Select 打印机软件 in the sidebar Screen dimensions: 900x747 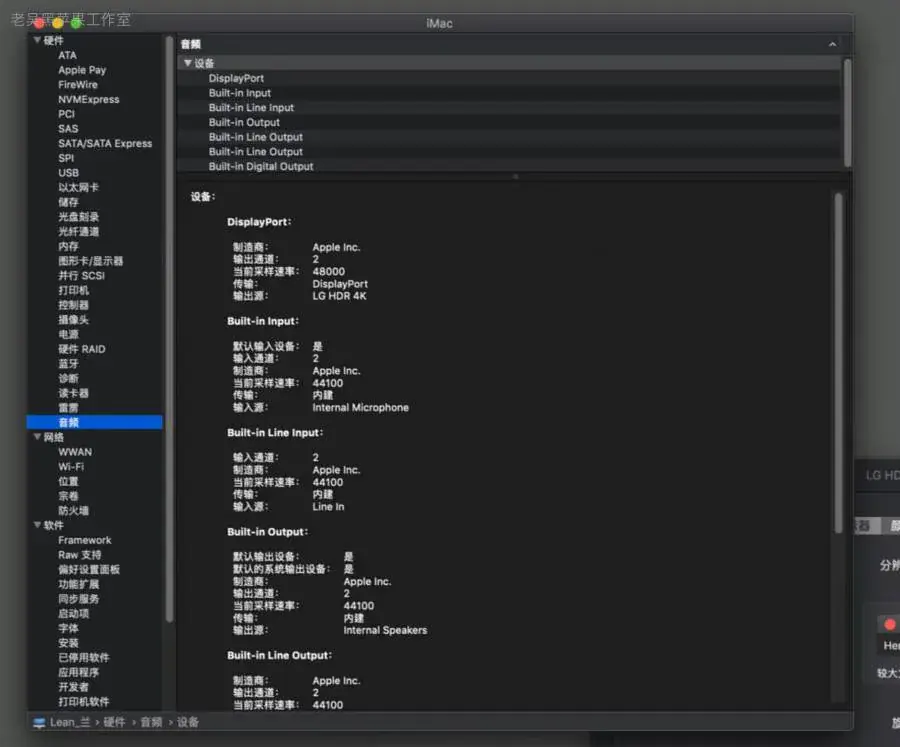tap(84, 702)
